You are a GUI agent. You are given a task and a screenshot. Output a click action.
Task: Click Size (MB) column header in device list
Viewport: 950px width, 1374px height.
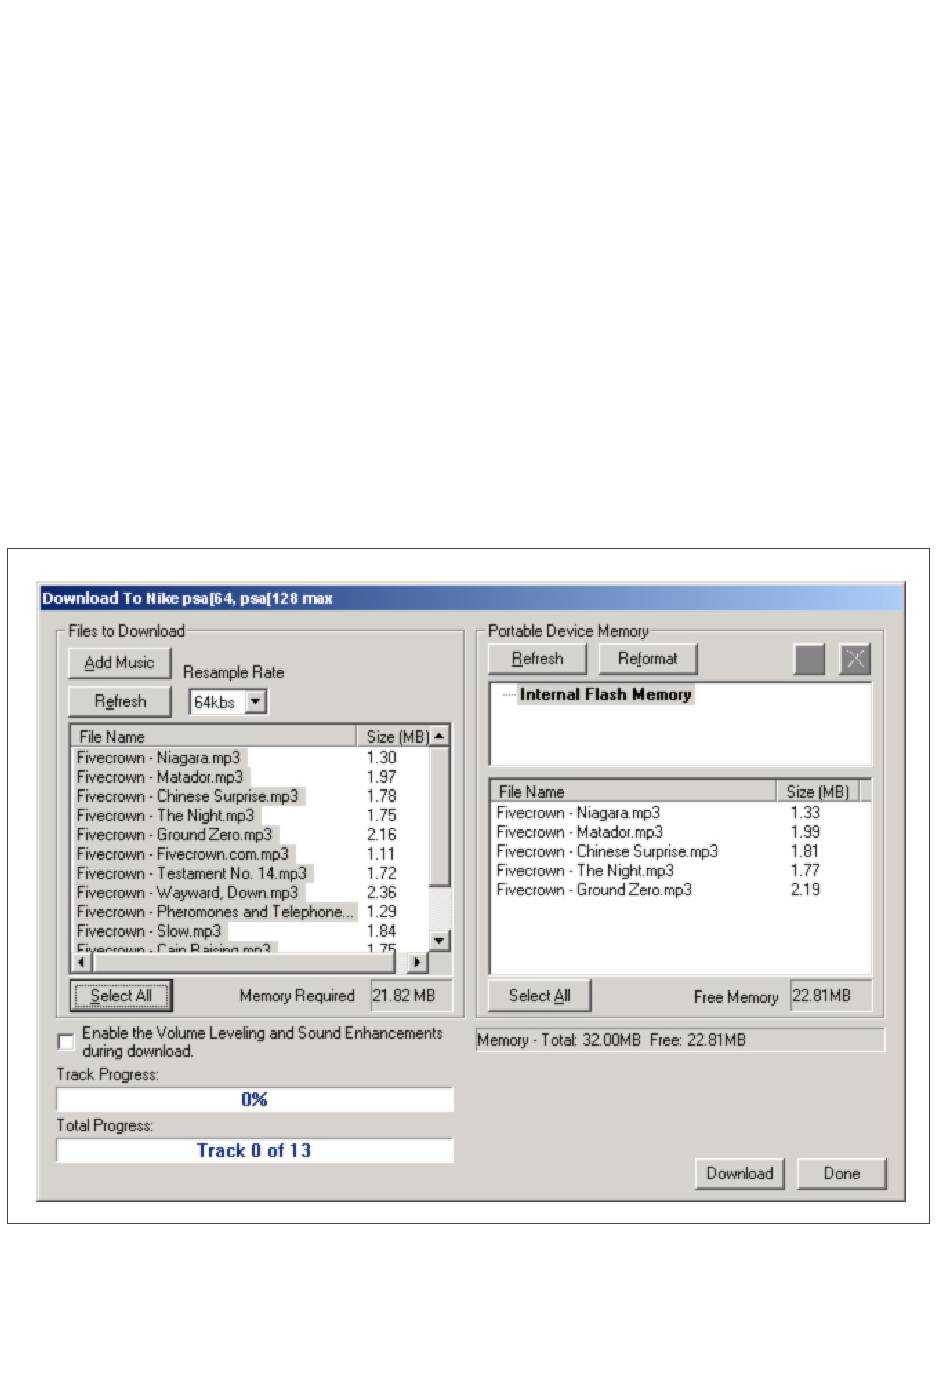[x=818, y=792]
